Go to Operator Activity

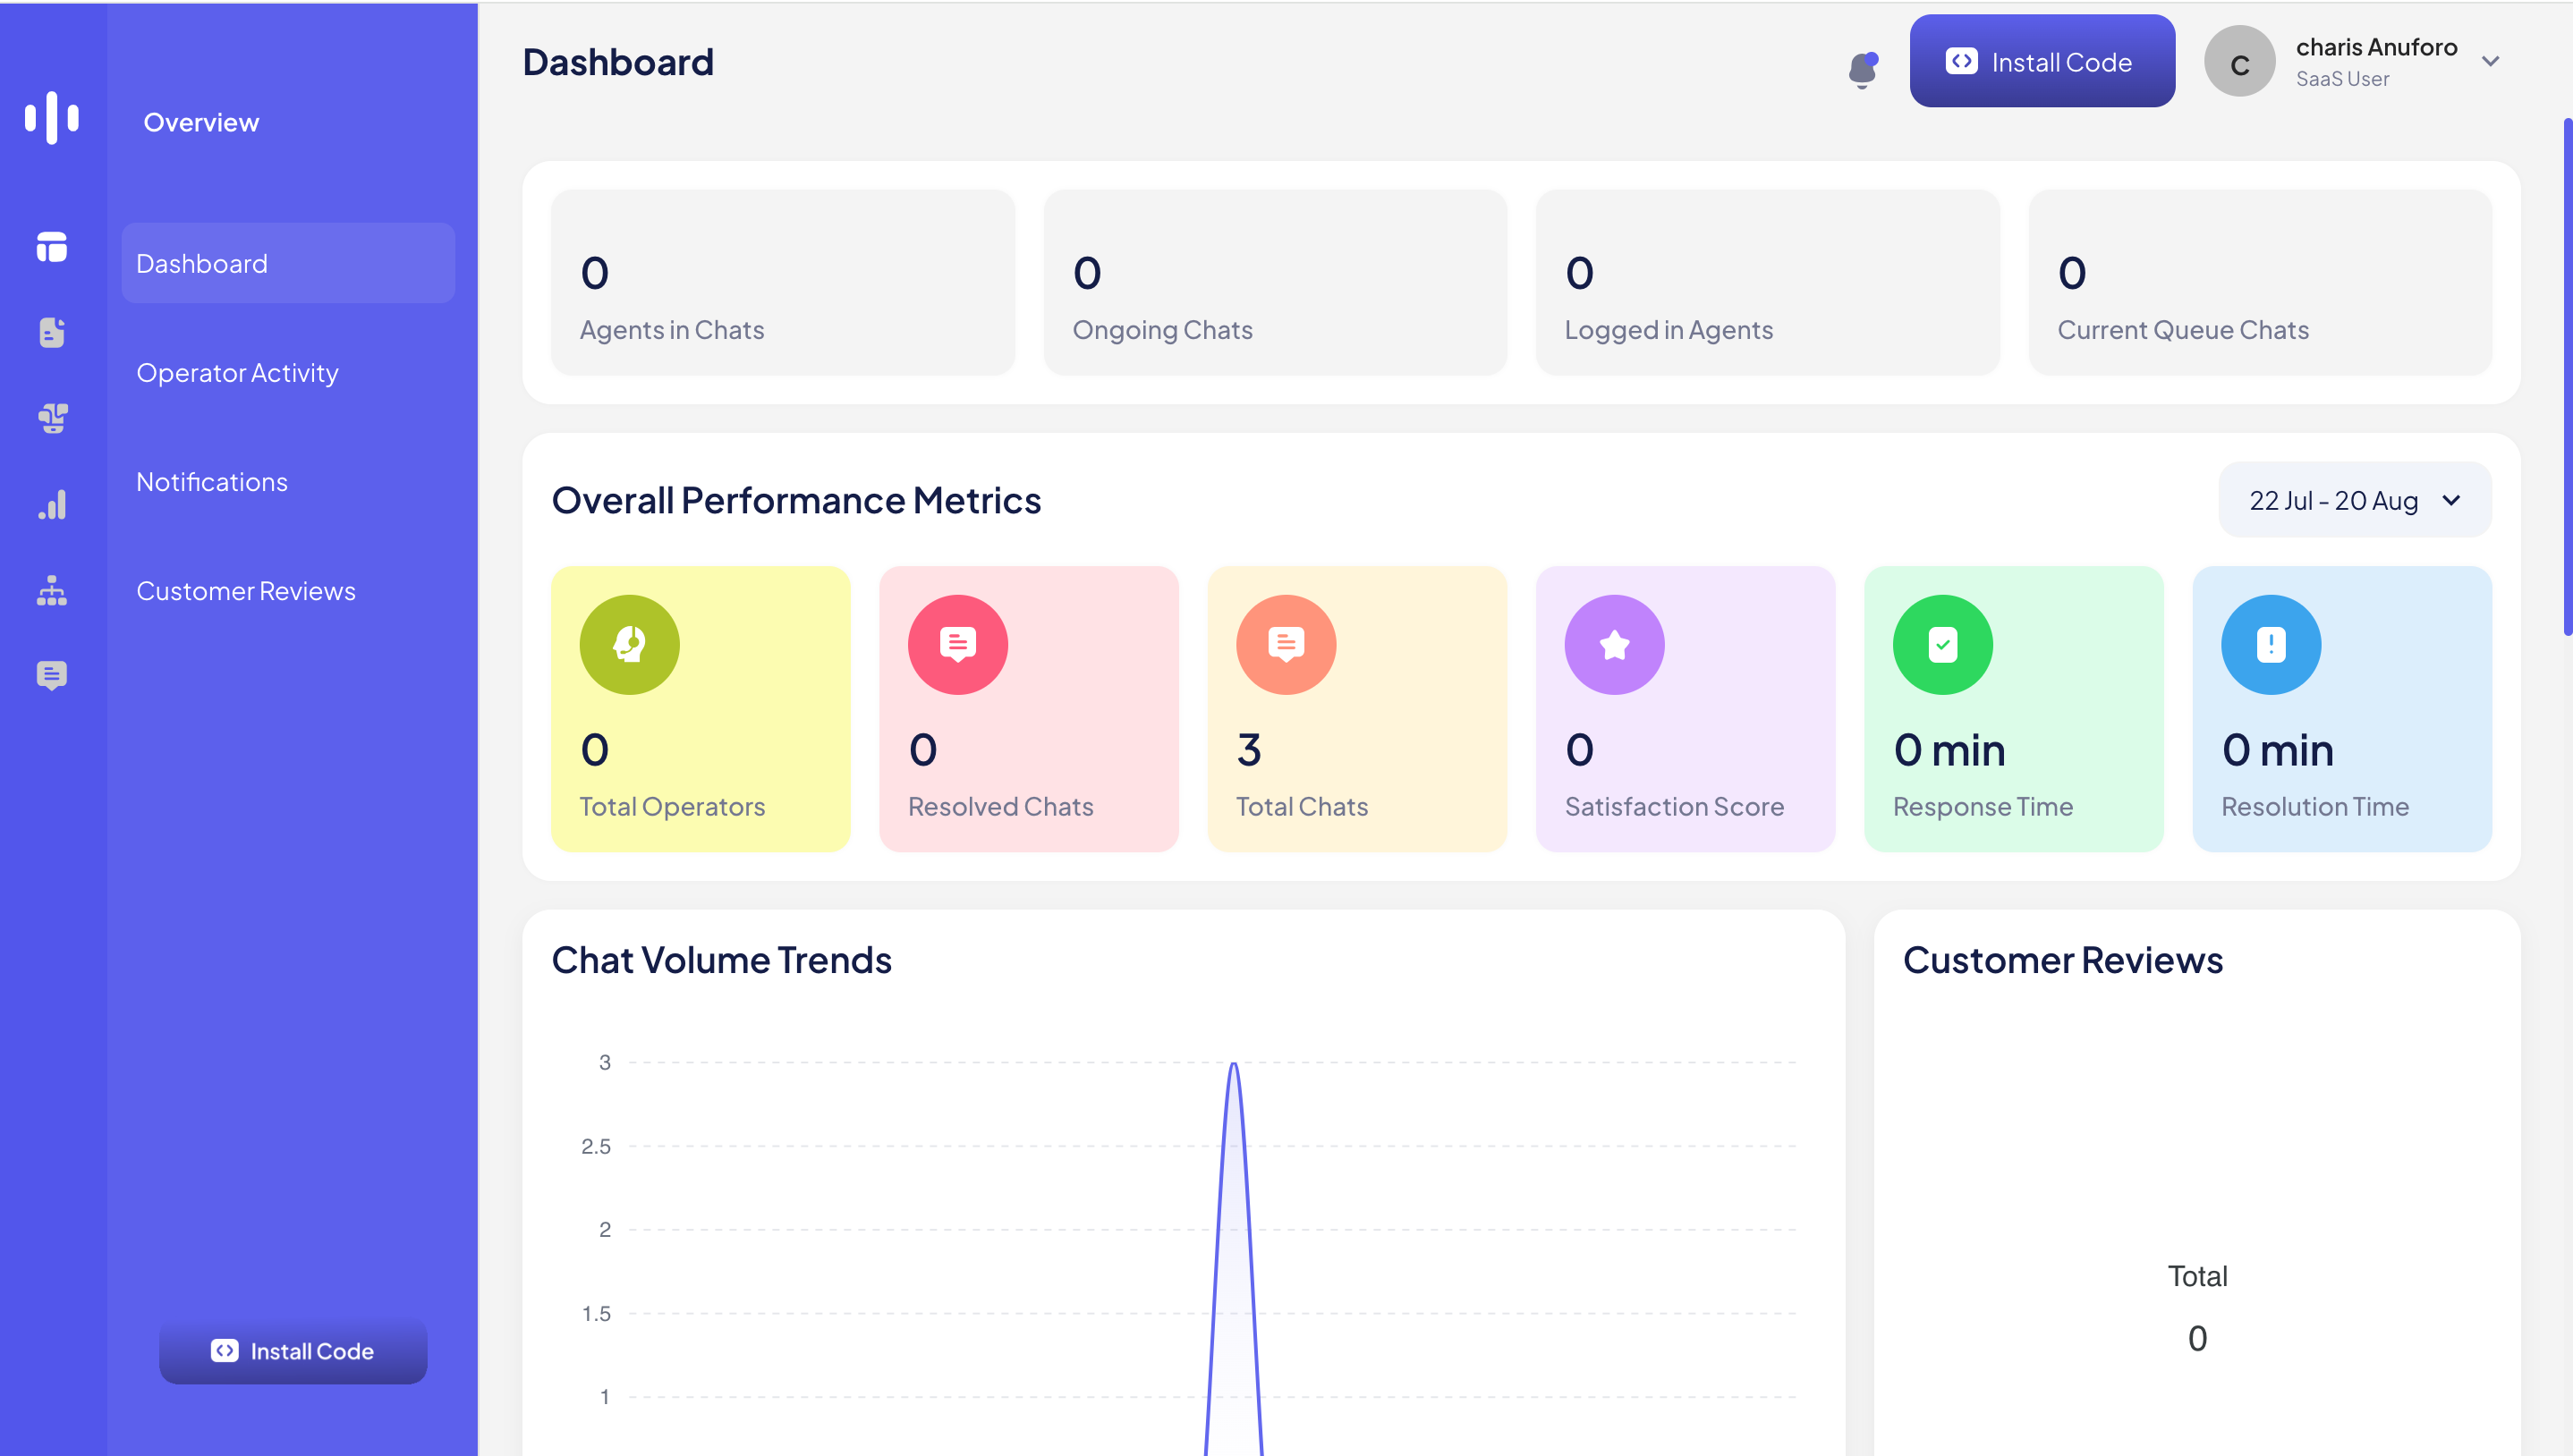click(x=237, y=372)
